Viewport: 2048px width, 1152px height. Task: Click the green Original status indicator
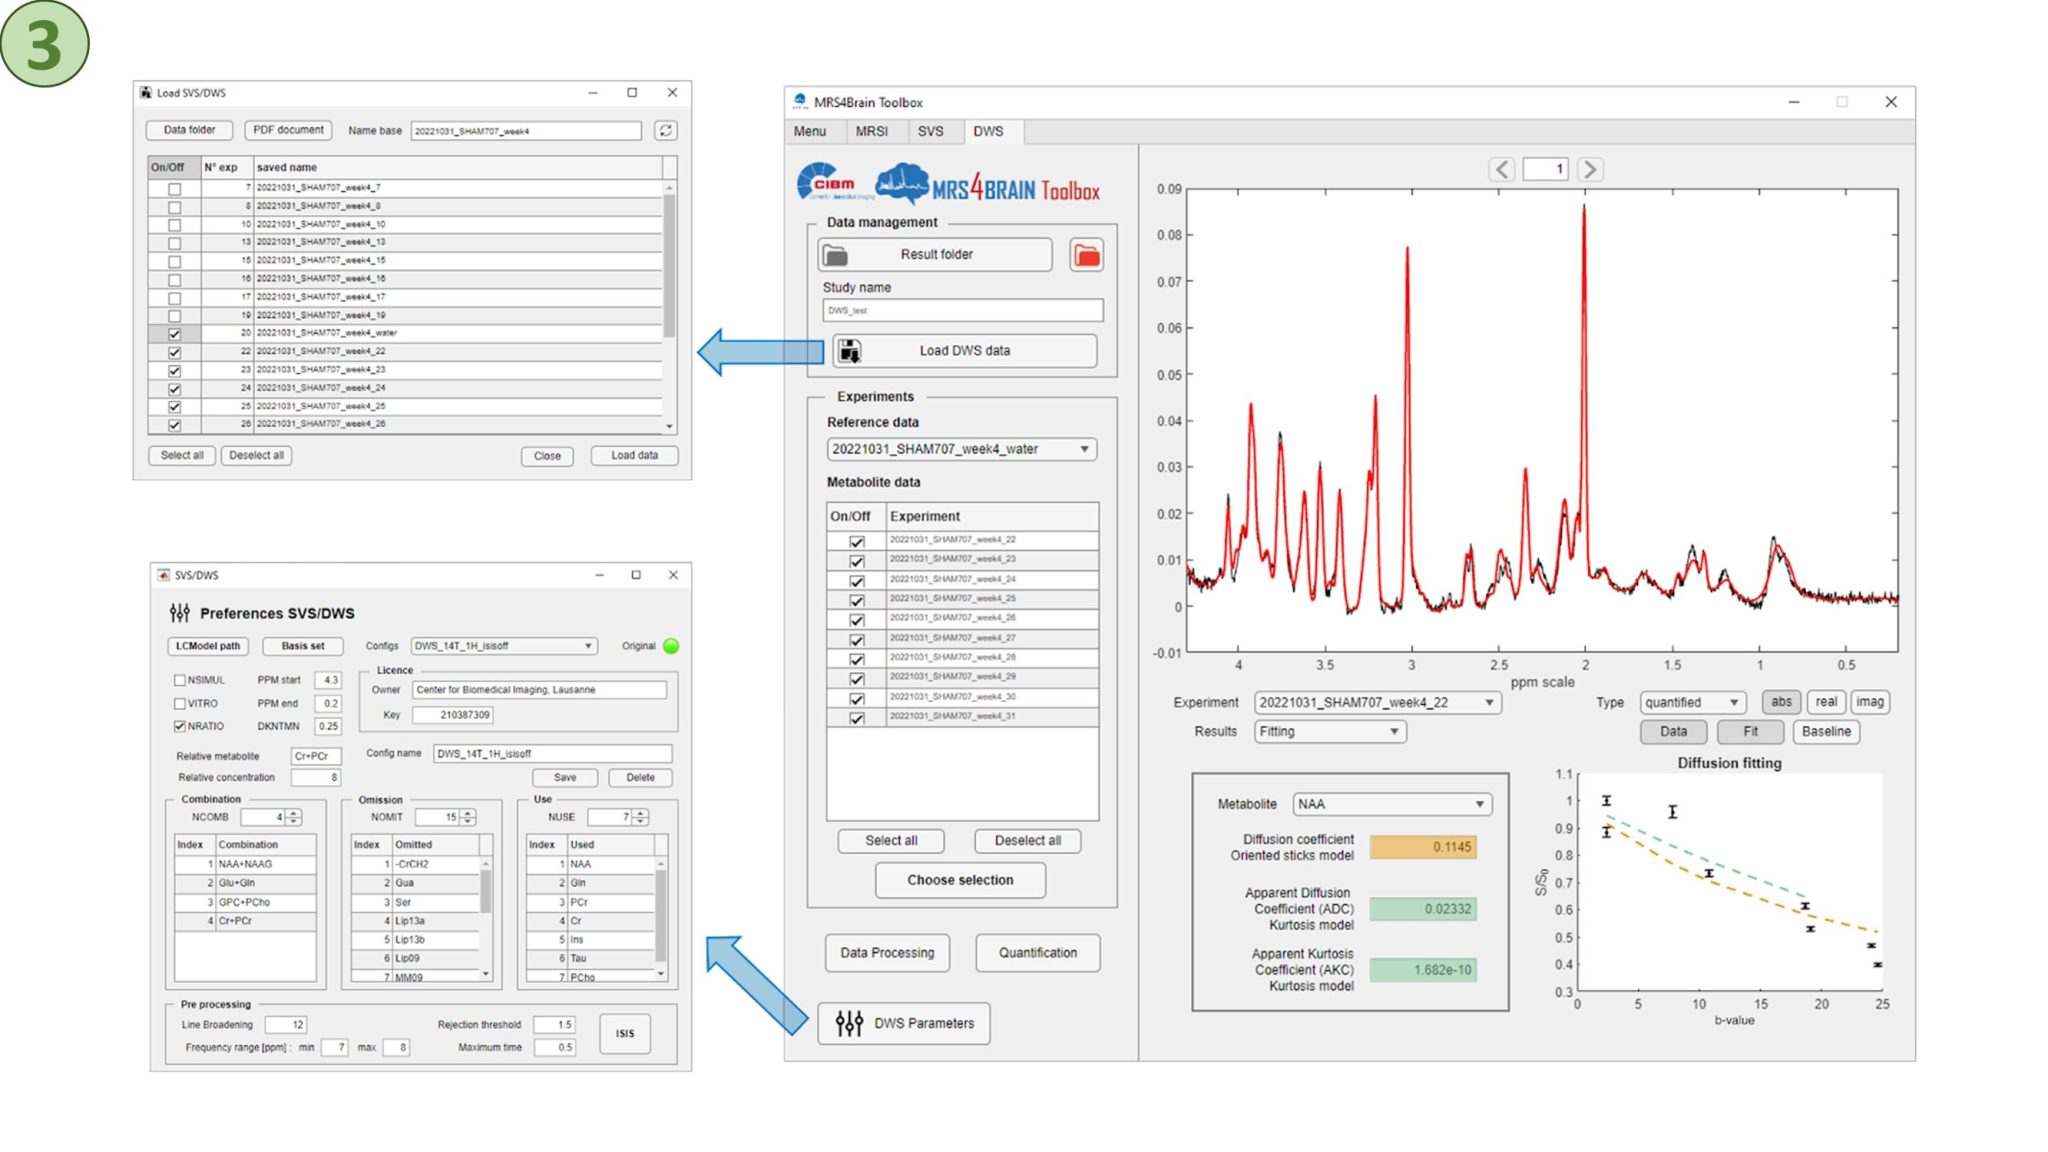671,646
